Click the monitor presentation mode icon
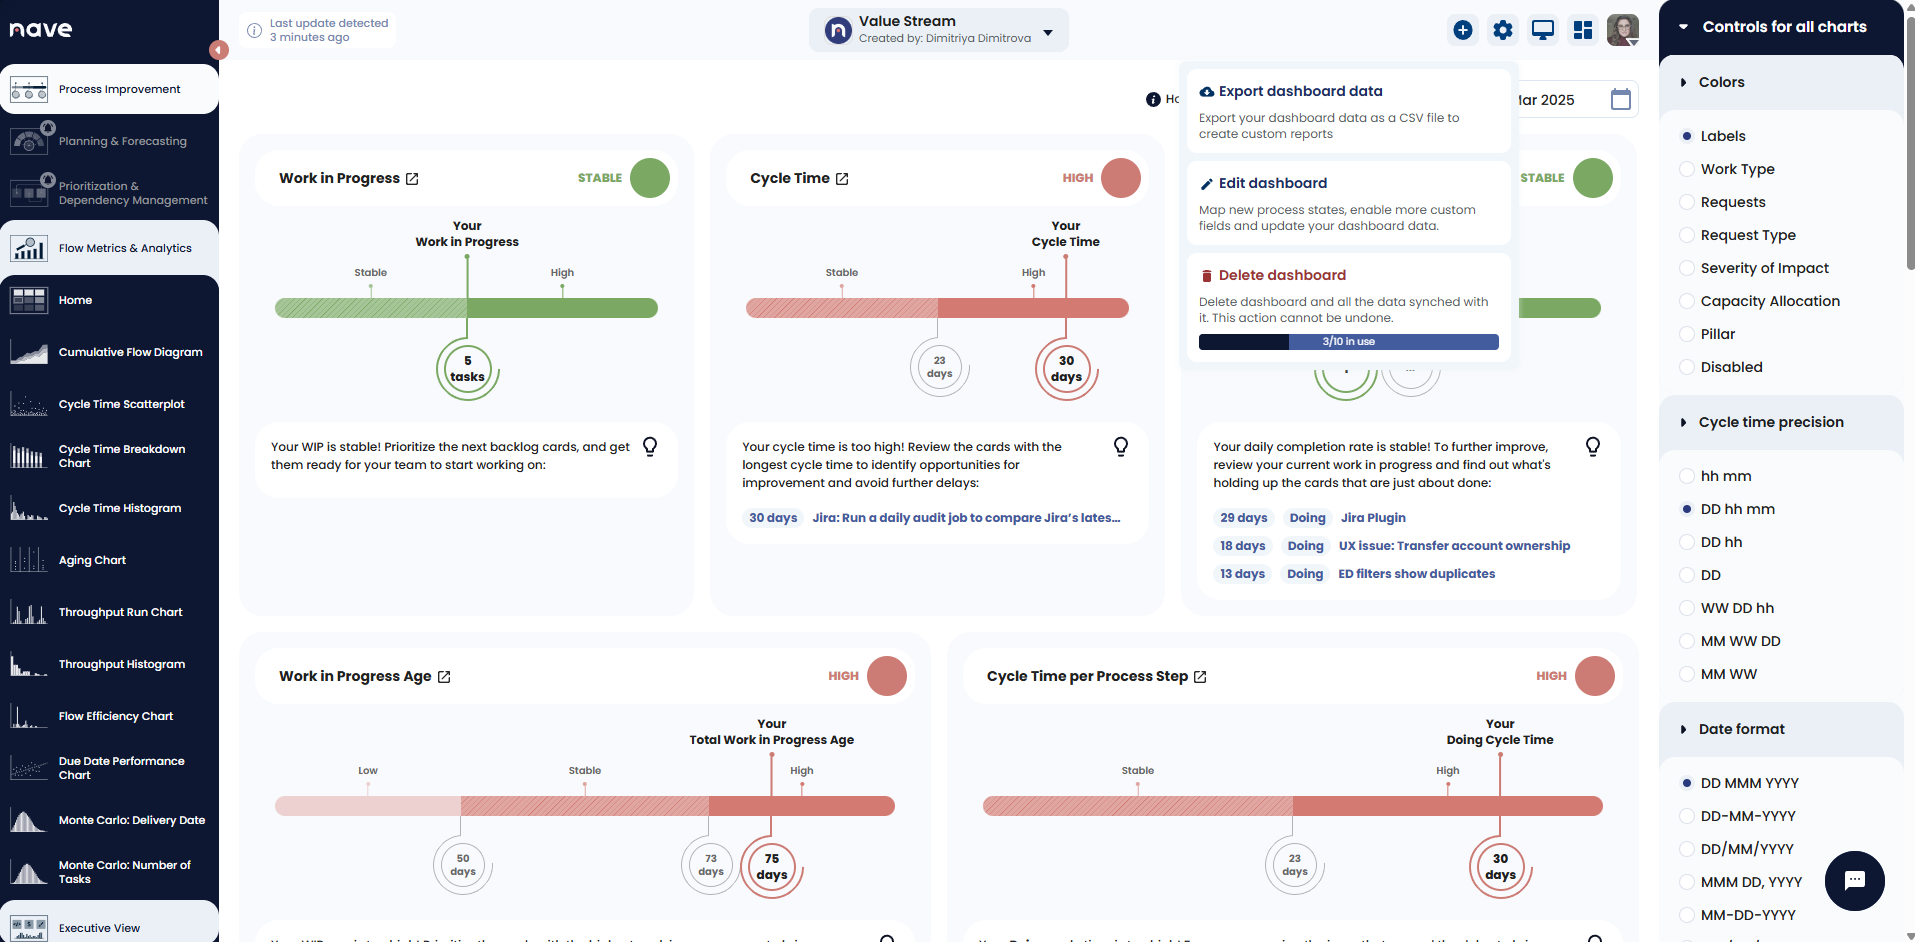 point(1542,30)
